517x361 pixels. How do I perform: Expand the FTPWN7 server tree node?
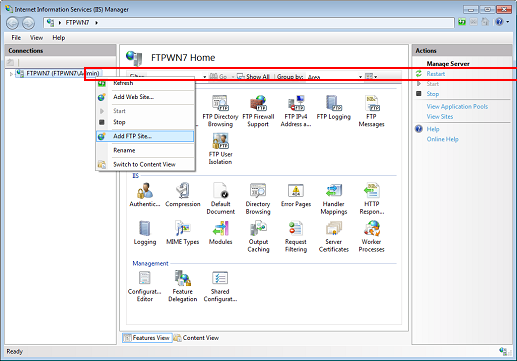[x=11, y=74]
